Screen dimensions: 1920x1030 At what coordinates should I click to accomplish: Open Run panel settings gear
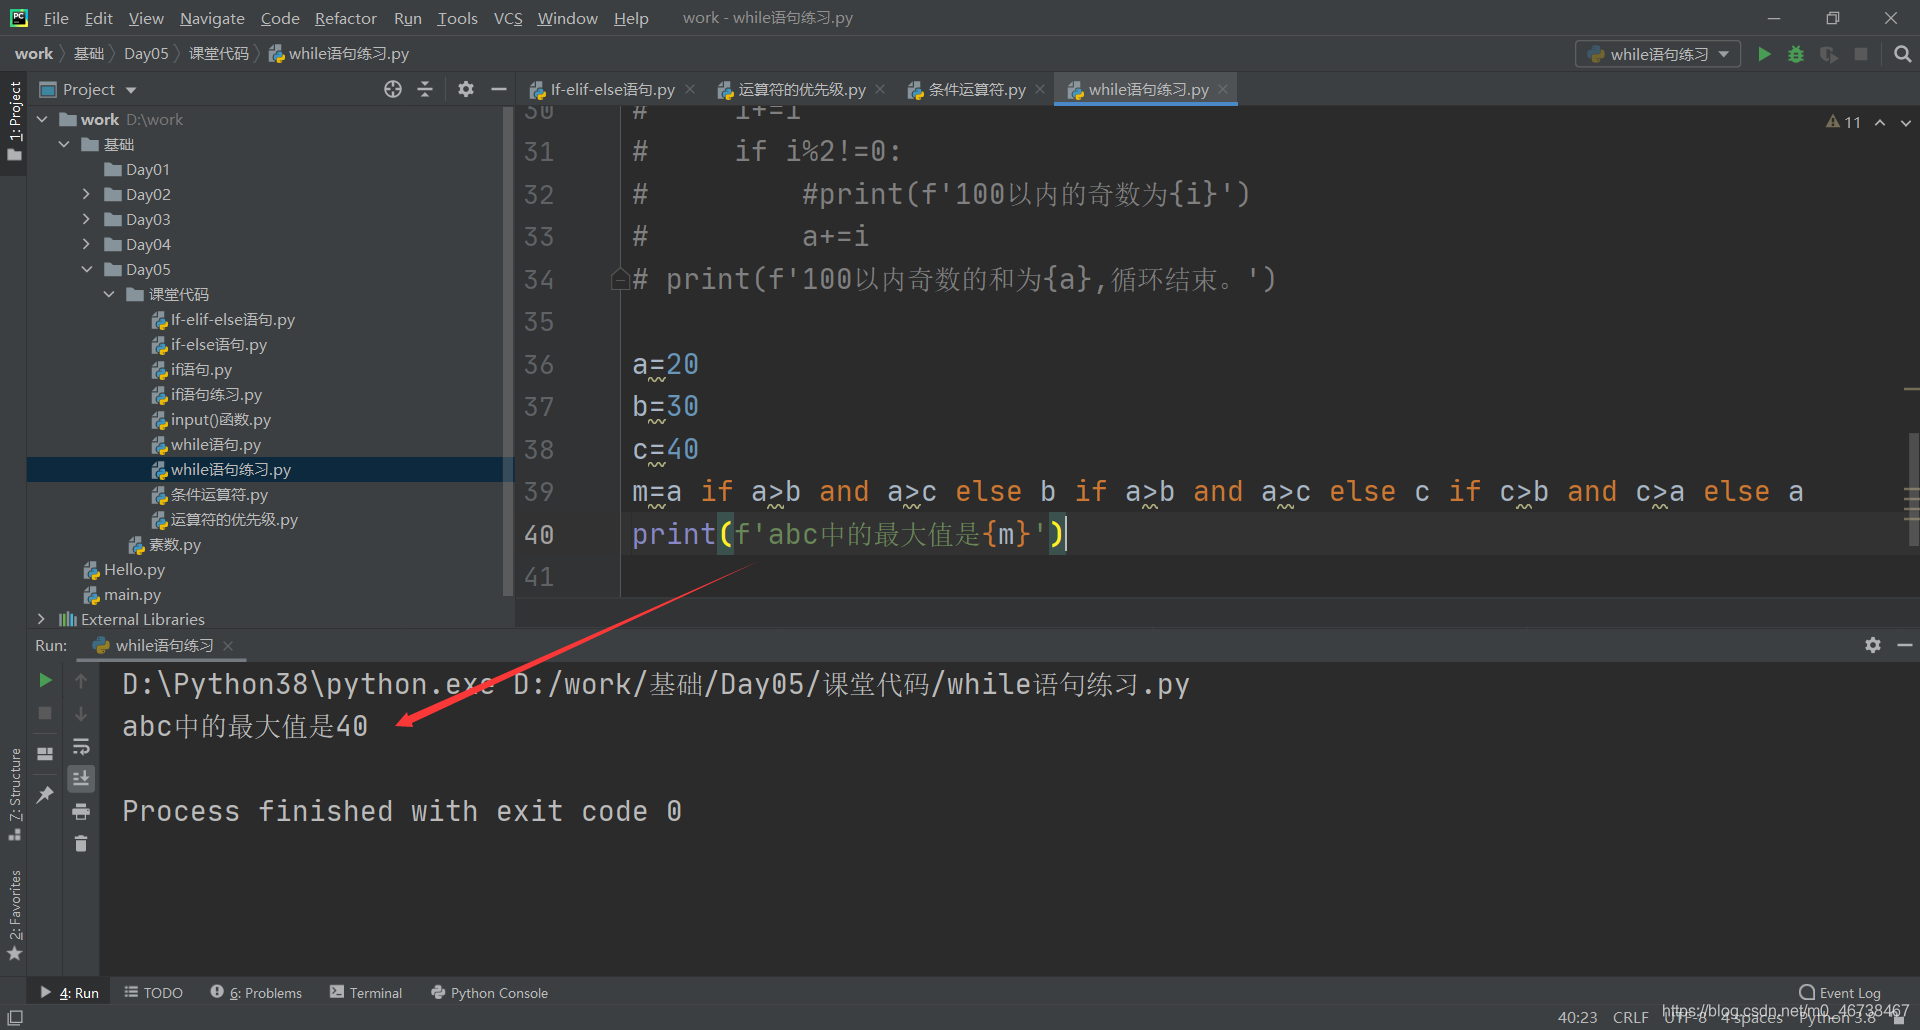pos(1873,645)
